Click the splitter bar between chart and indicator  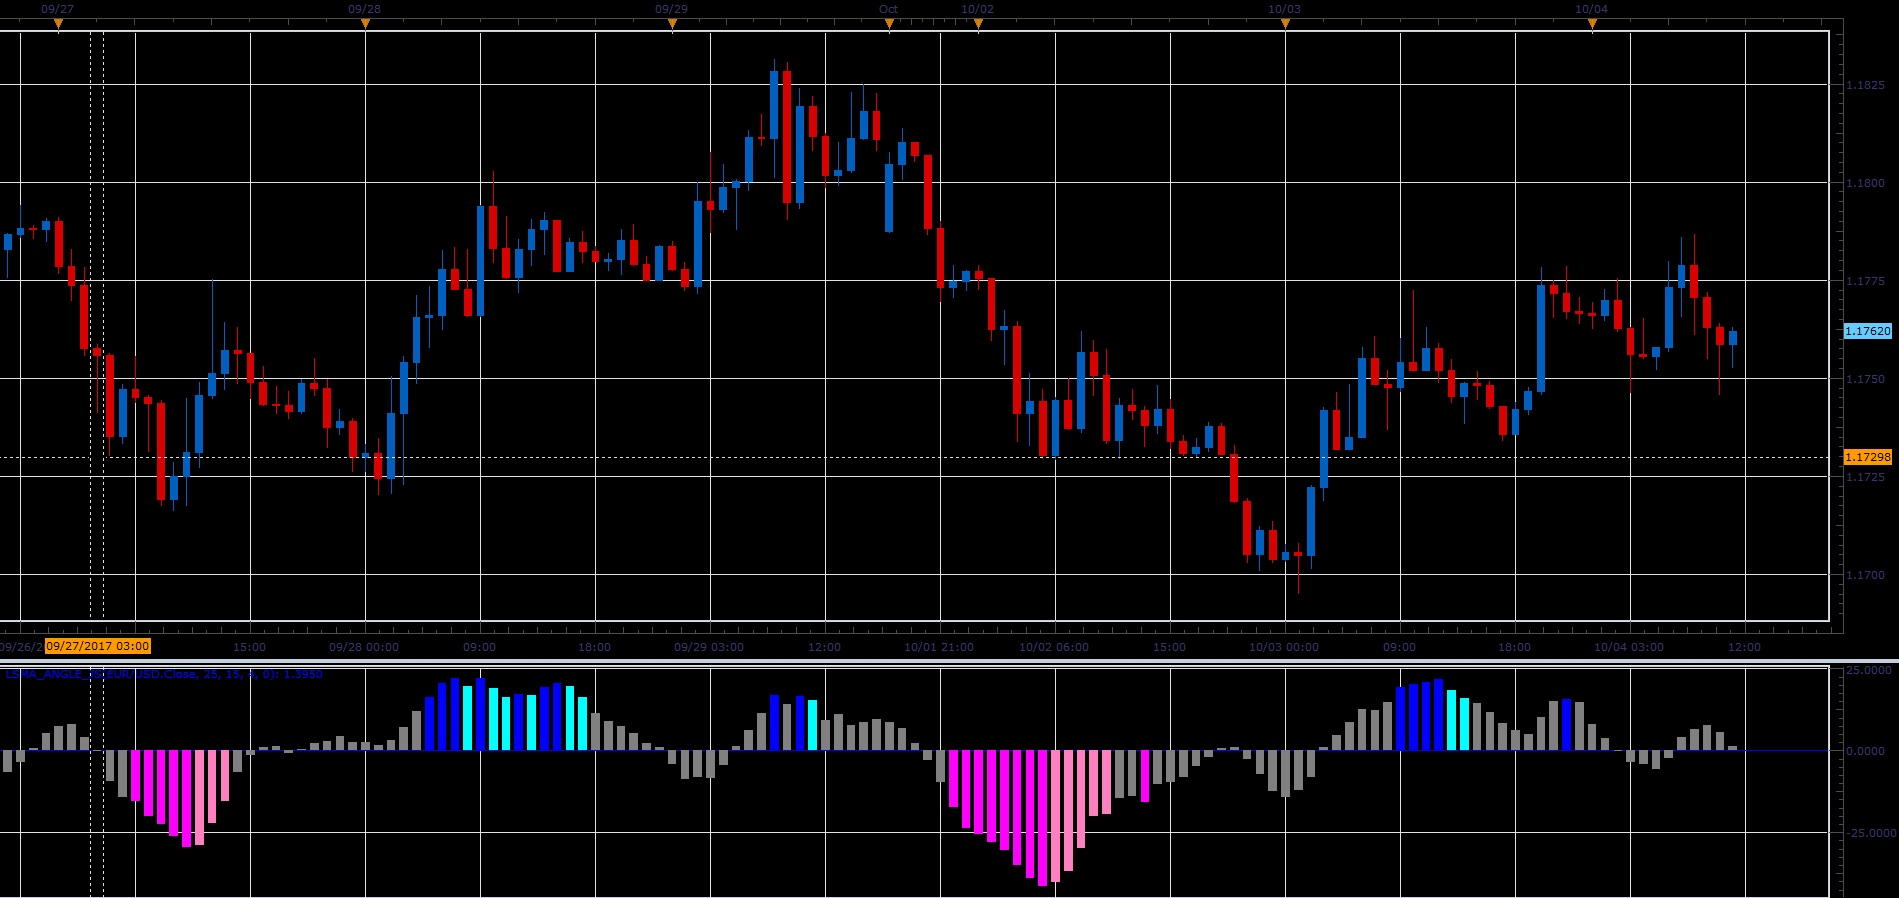coord(949,661)
